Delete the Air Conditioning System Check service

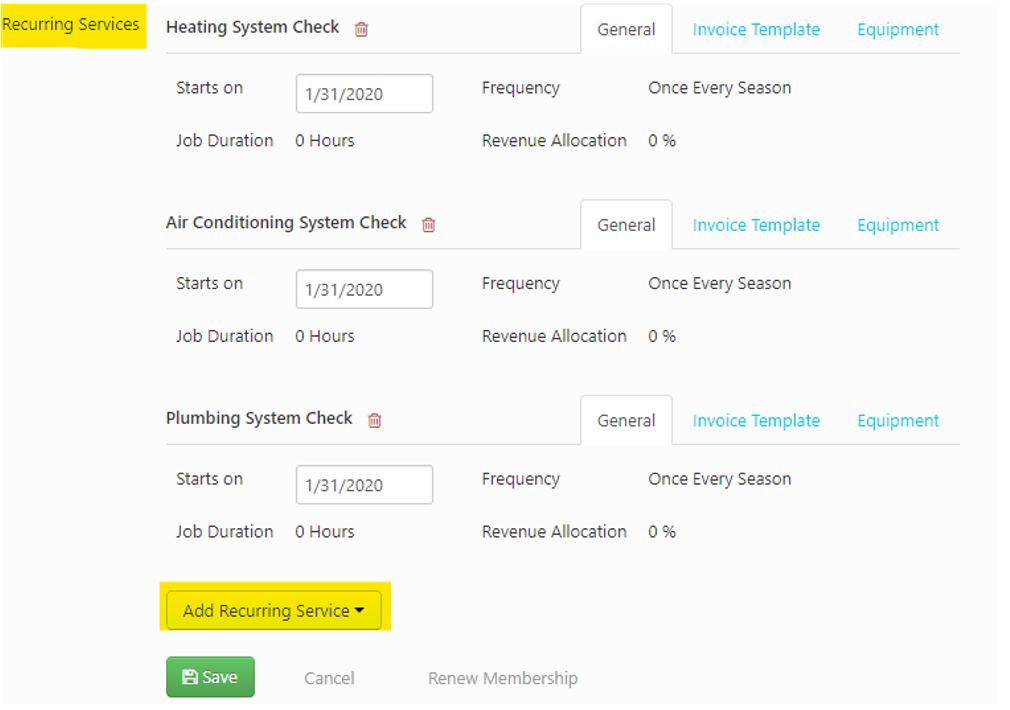[429, 224]
